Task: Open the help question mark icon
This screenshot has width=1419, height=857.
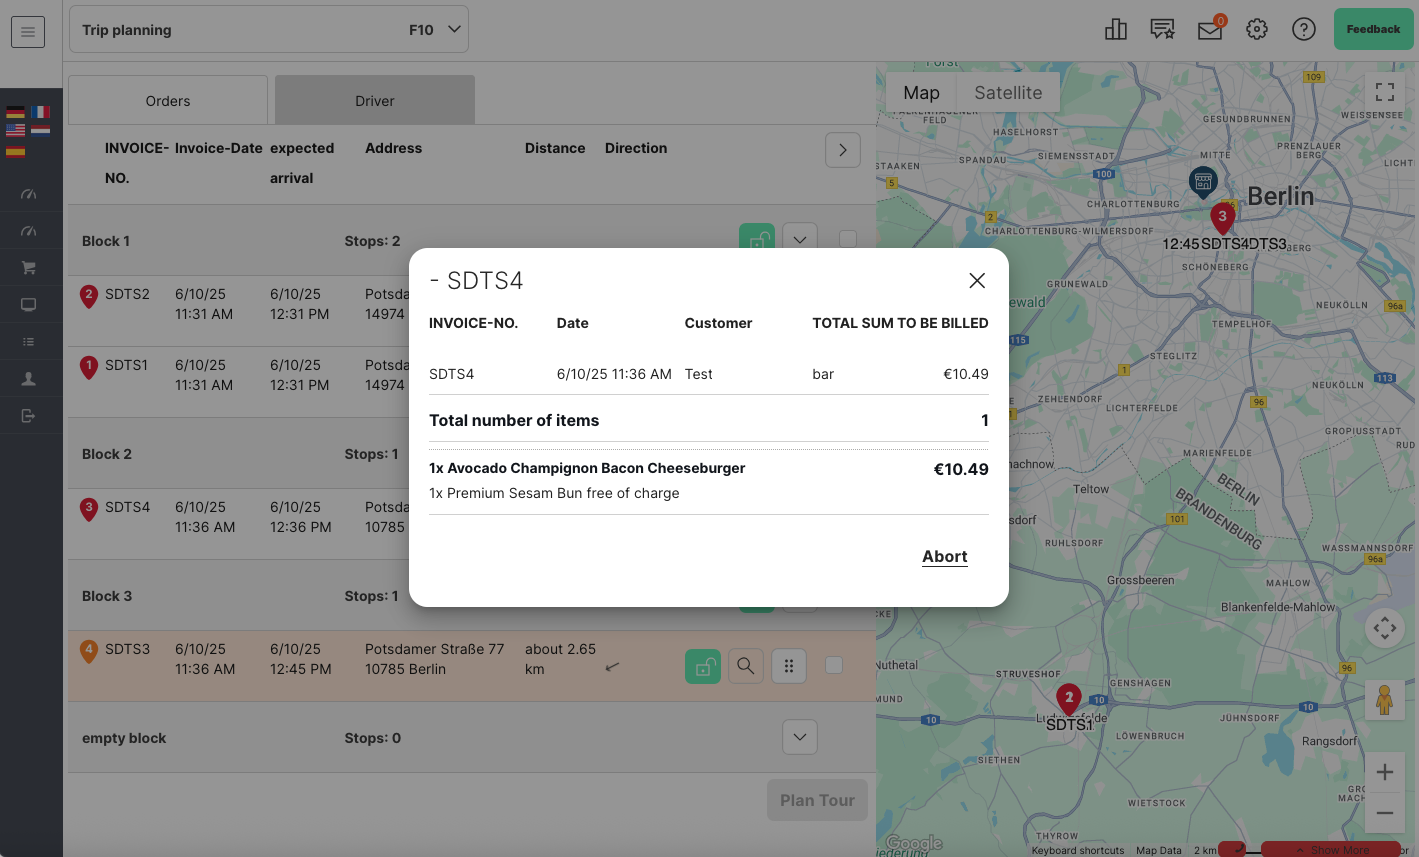Action: point(1304,29)
